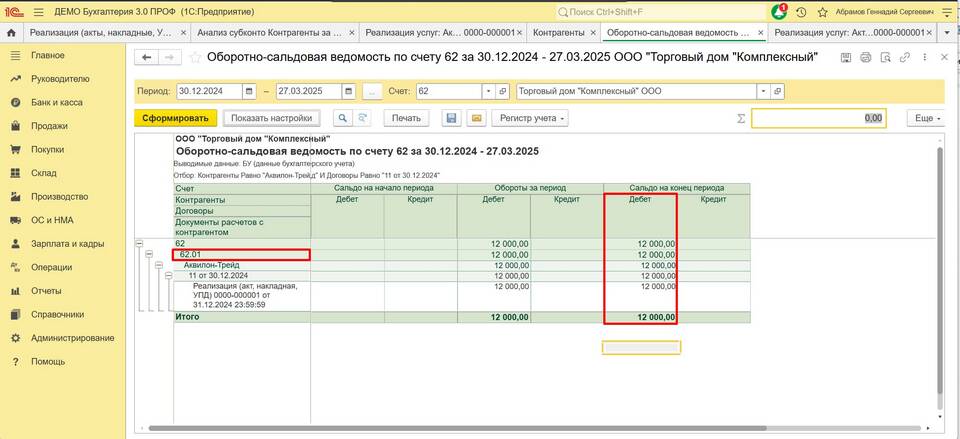
Task: Open Производство section in sidebar
Action: [59, 197]
